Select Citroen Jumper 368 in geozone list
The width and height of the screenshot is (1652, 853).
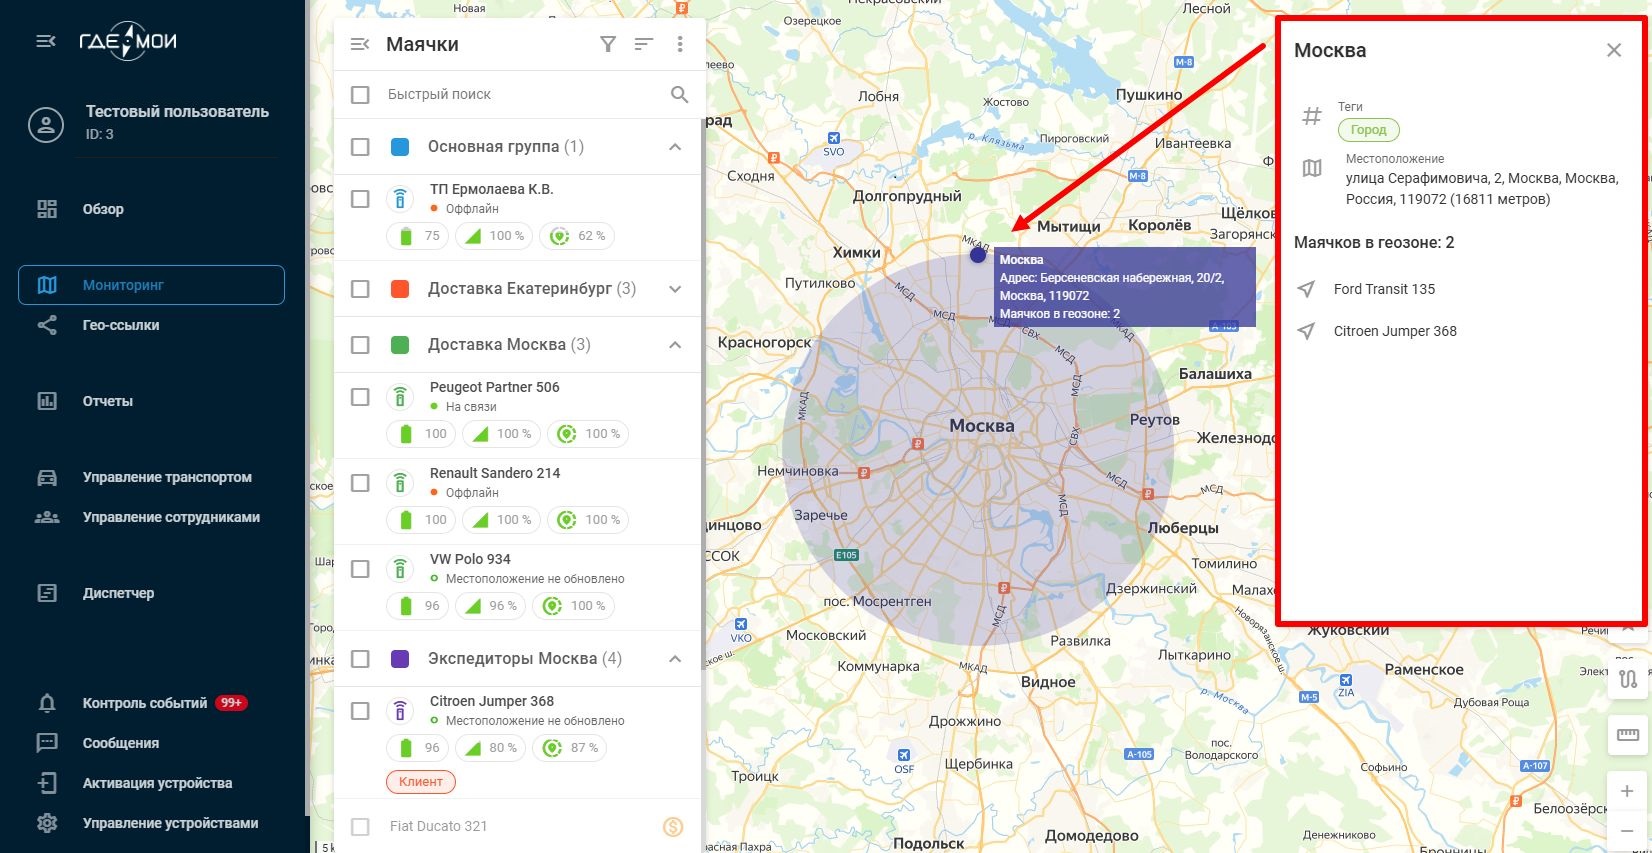[x=1394, y=331]
